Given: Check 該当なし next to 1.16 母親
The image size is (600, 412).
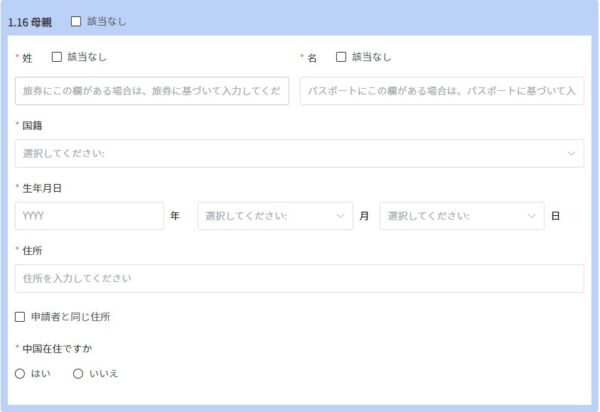Looking at the screenshot, I should click(x=76, y=21).
